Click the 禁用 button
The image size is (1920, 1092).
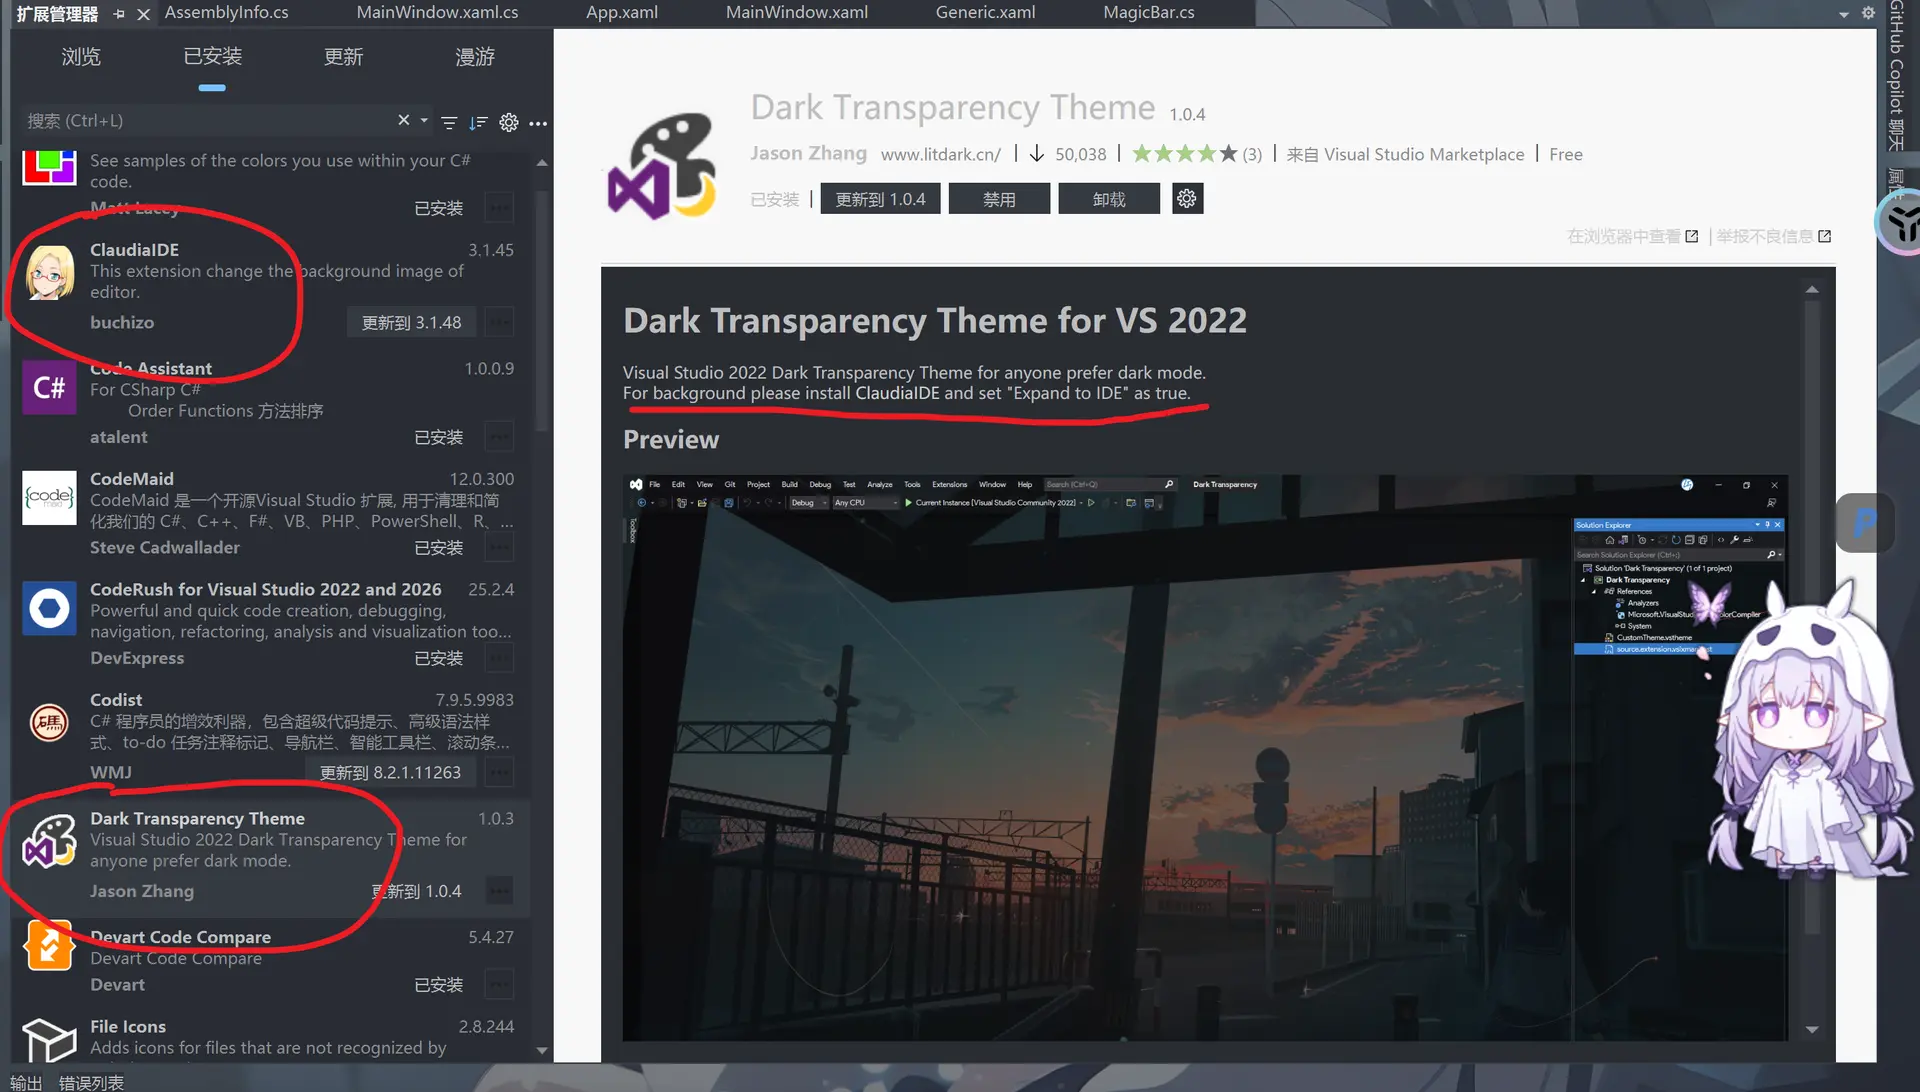click(999, 199)
